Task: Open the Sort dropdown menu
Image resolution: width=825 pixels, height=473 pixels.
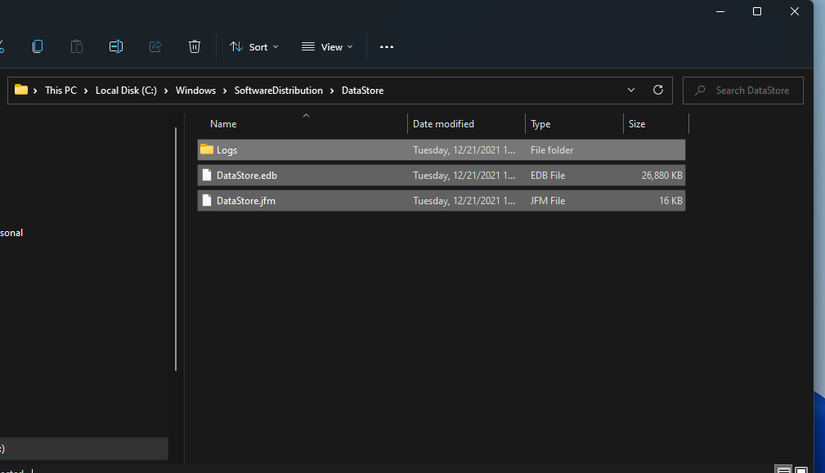Action: pos(254,47)
